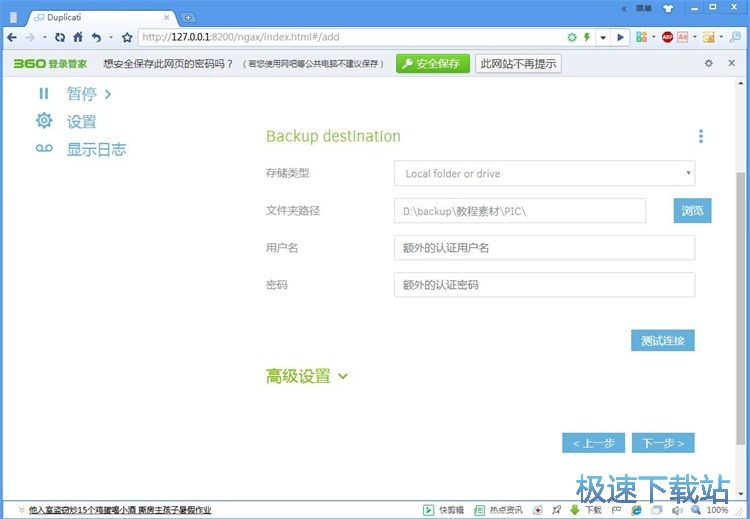Screen dimensions: 750x519
Task: Open a new tab with the plus button
Action: pyautogui.click(x=188, y=18)
